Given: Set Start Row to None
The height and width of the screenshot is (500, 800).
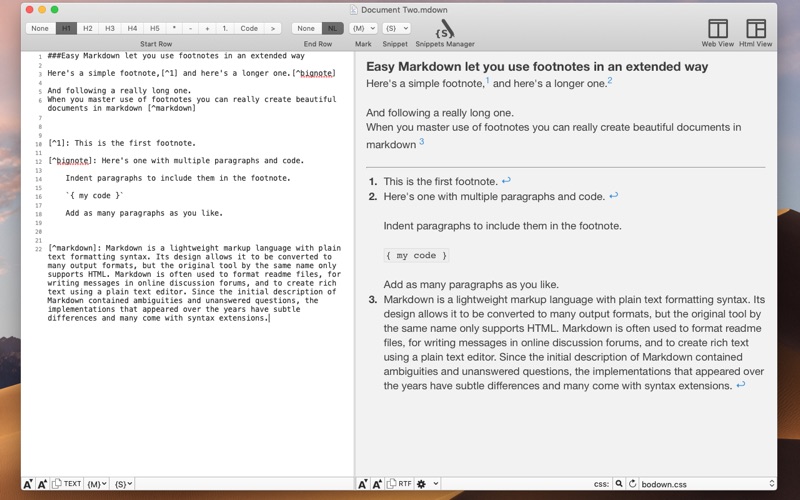Looking at the screenshot, I should [40, 29].
